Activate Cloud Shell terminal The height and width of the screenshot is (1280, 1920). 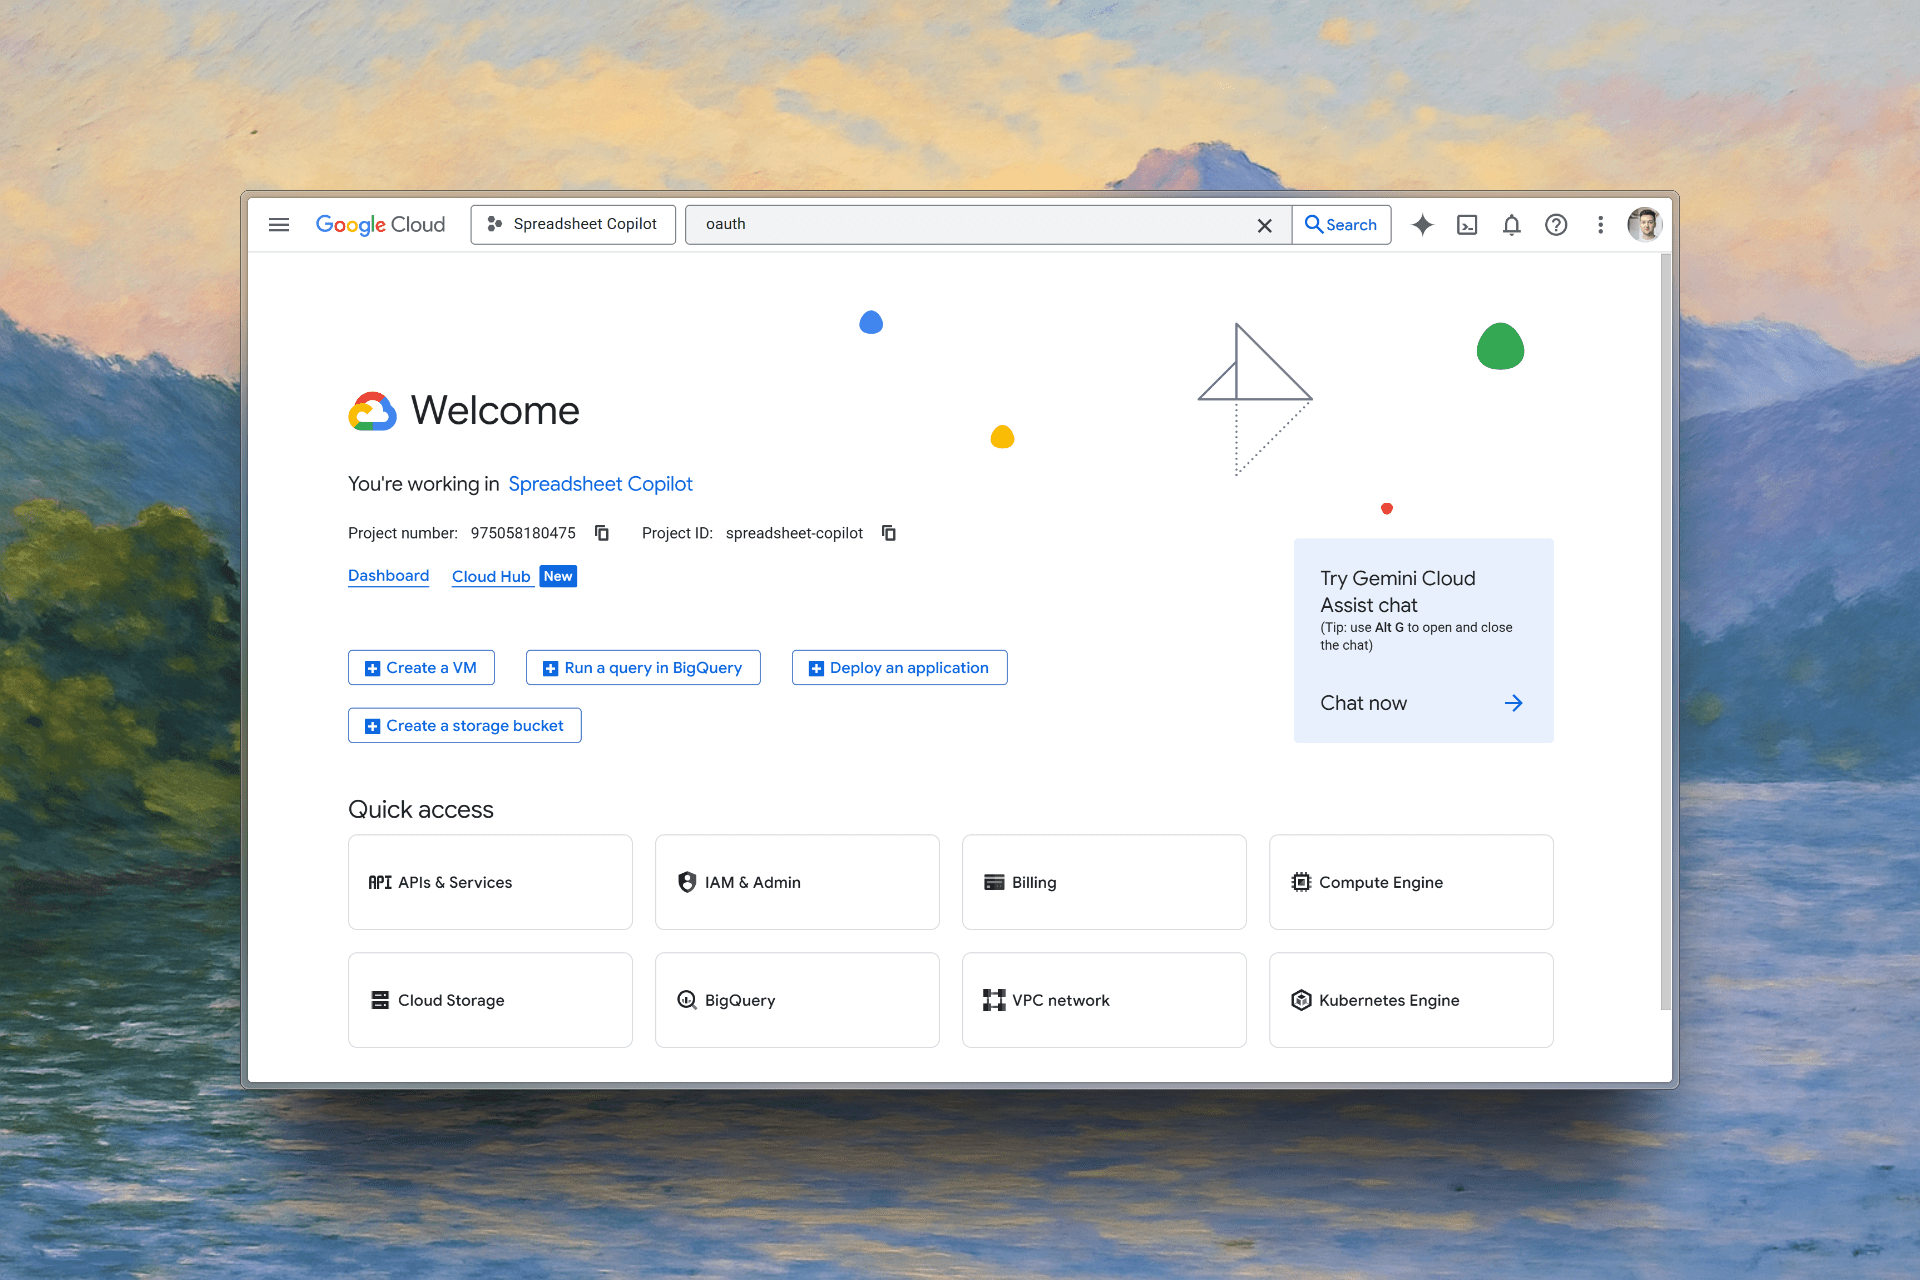pyautogui.click(x=1467, y=224)
